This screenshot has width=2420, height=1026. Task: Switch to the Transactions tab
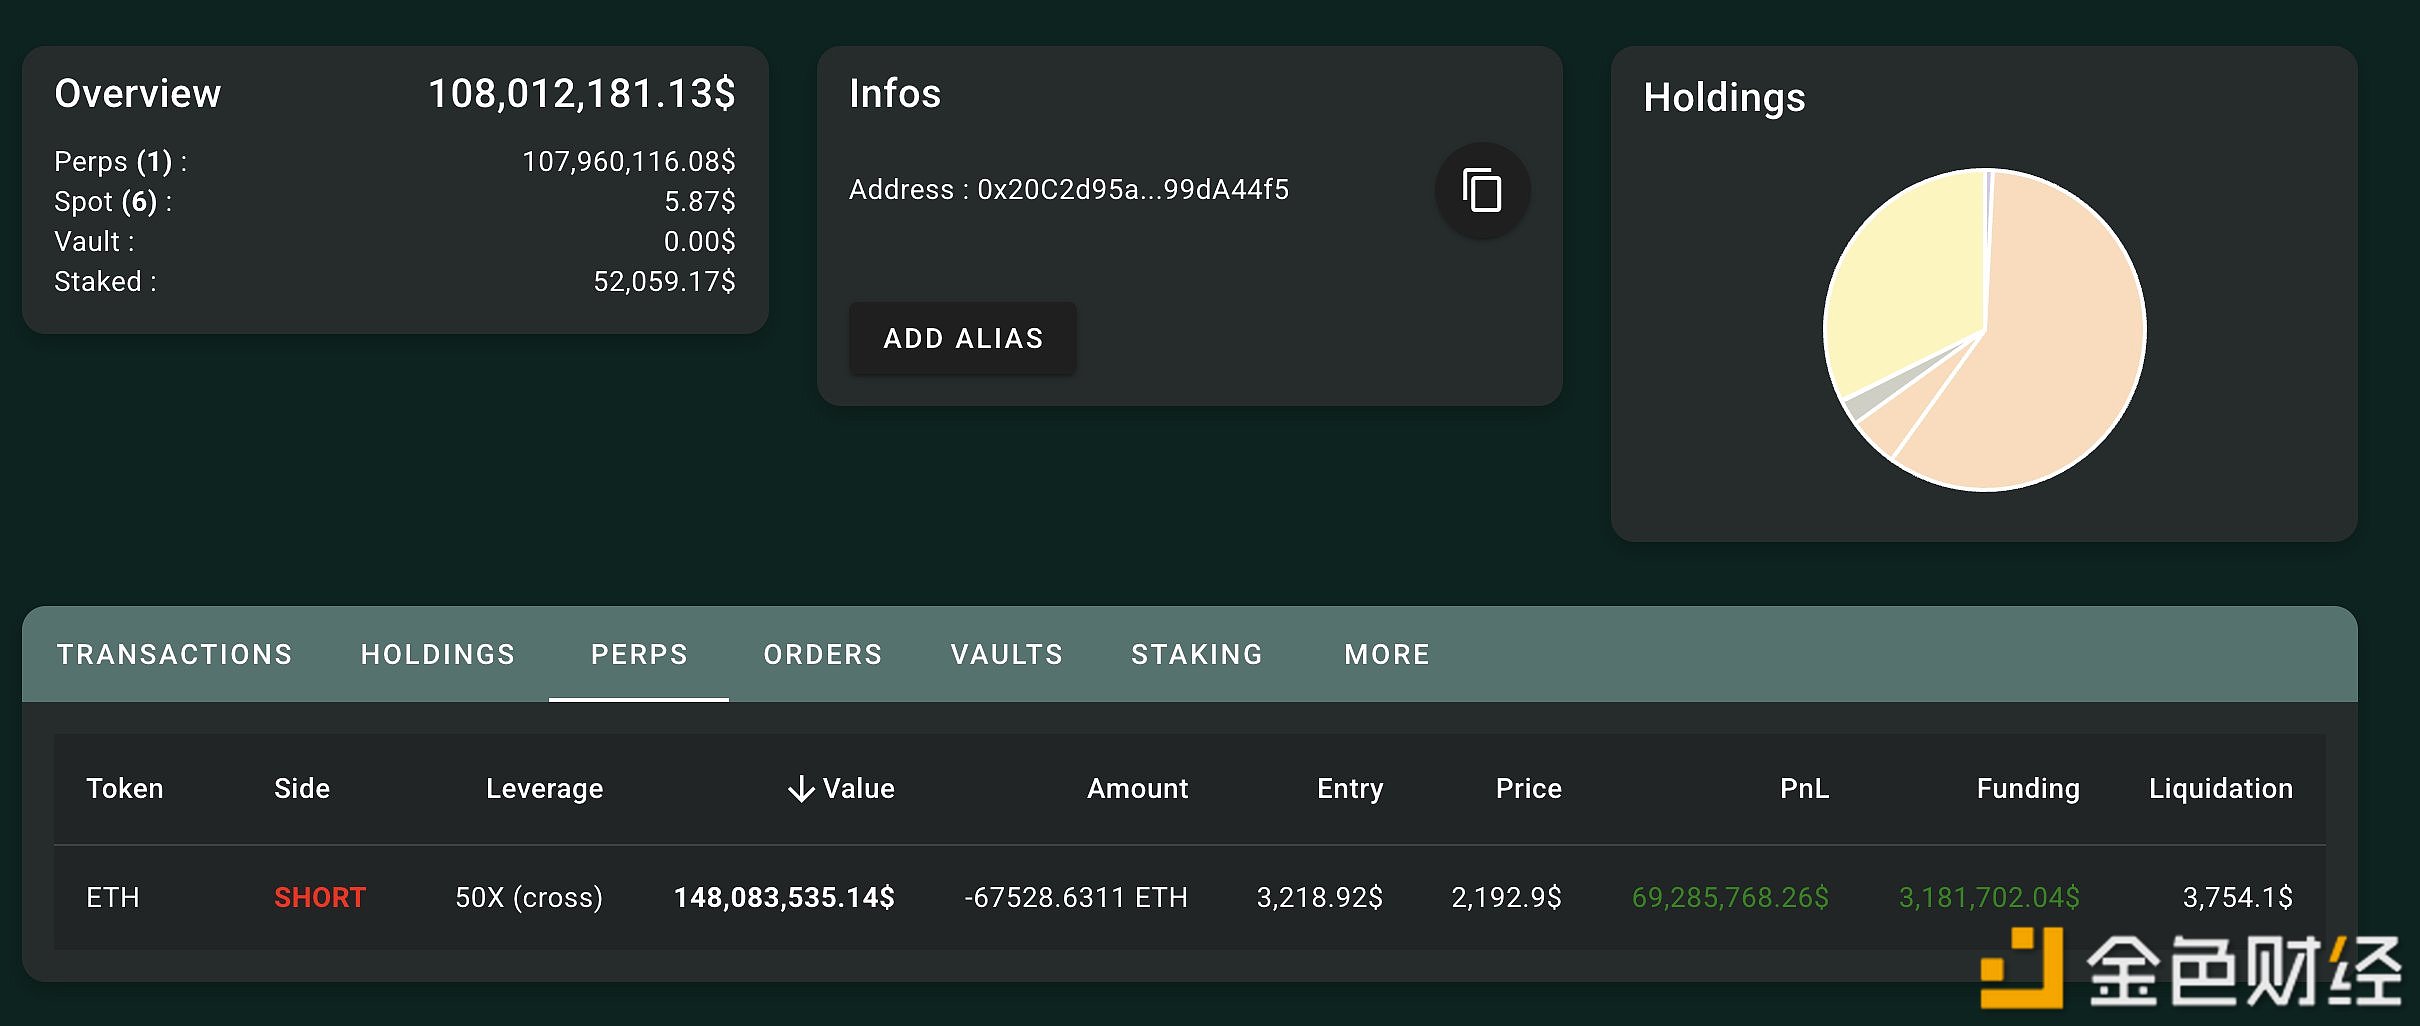click(174, 654)
